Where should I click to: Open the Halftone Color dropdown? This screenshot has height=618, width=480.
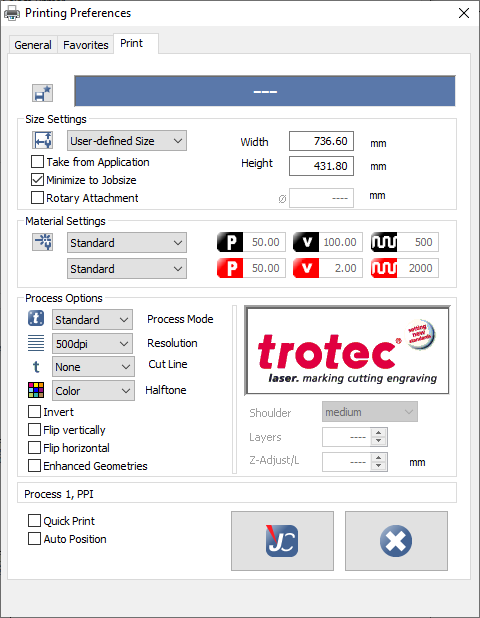point(93,391)
